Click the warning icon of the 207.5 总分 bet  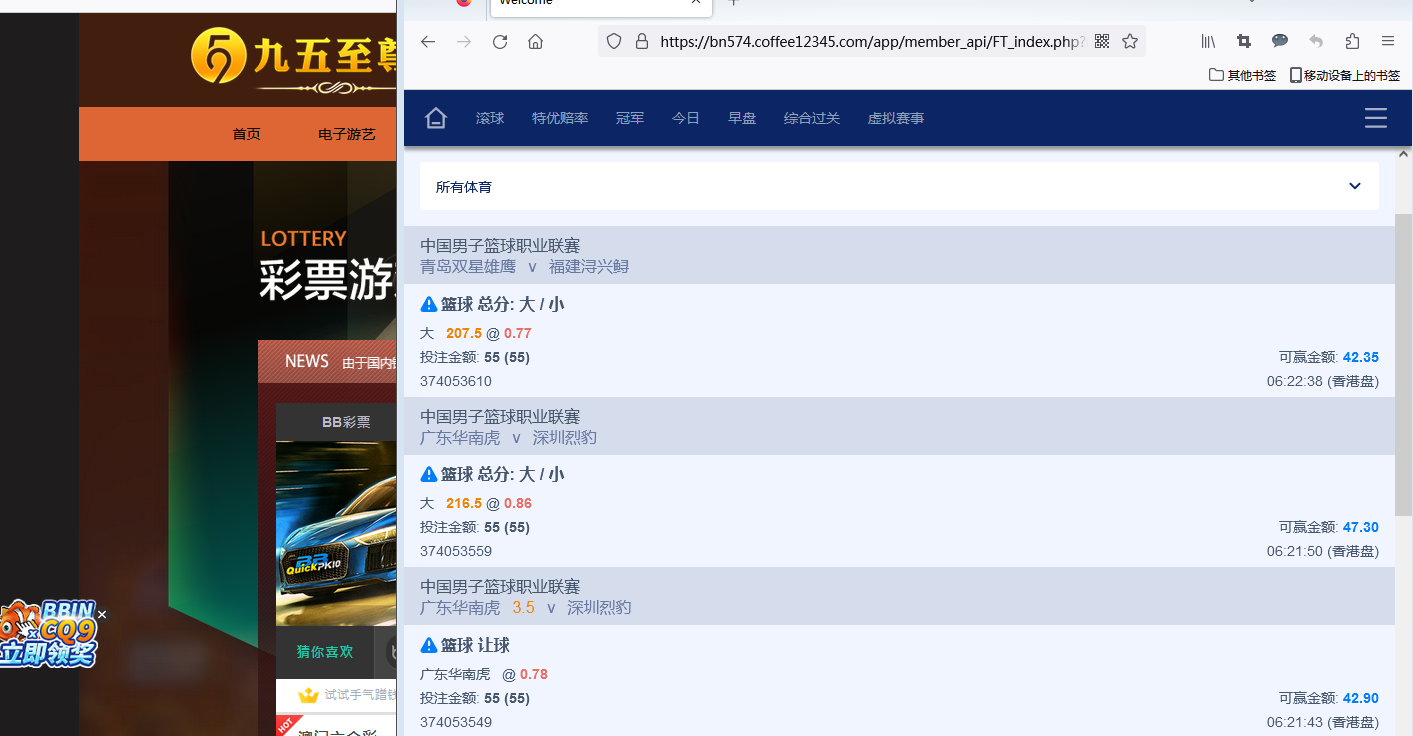coord(429,304)
